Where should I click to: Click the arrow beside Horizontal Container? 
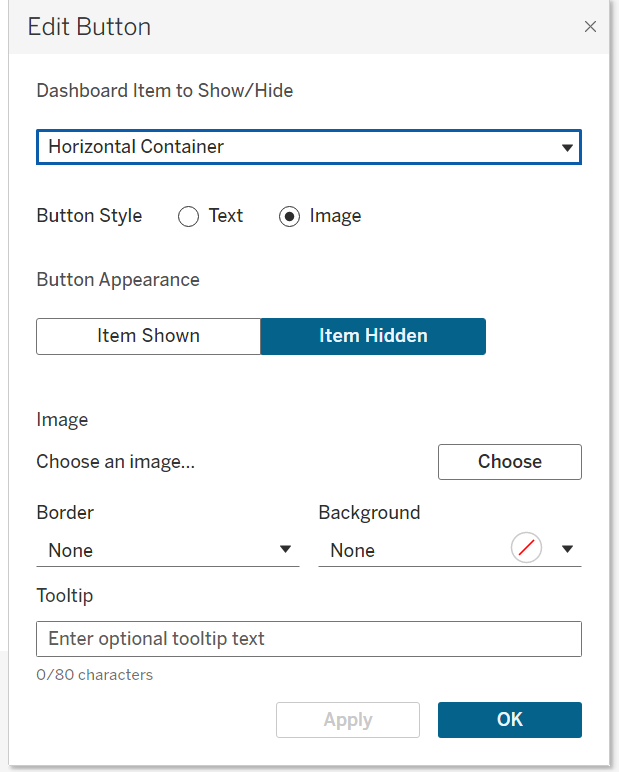567,147
